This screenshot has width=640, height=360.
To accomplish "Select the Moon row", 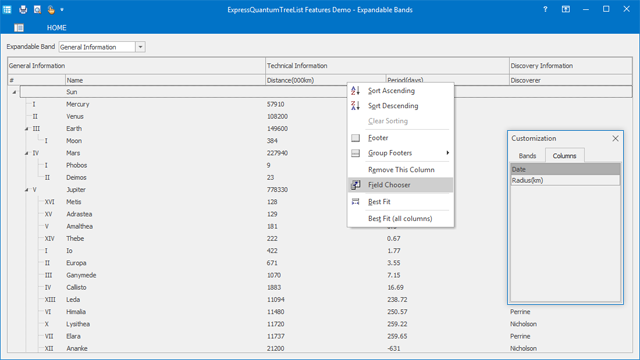I will point(320,141).
